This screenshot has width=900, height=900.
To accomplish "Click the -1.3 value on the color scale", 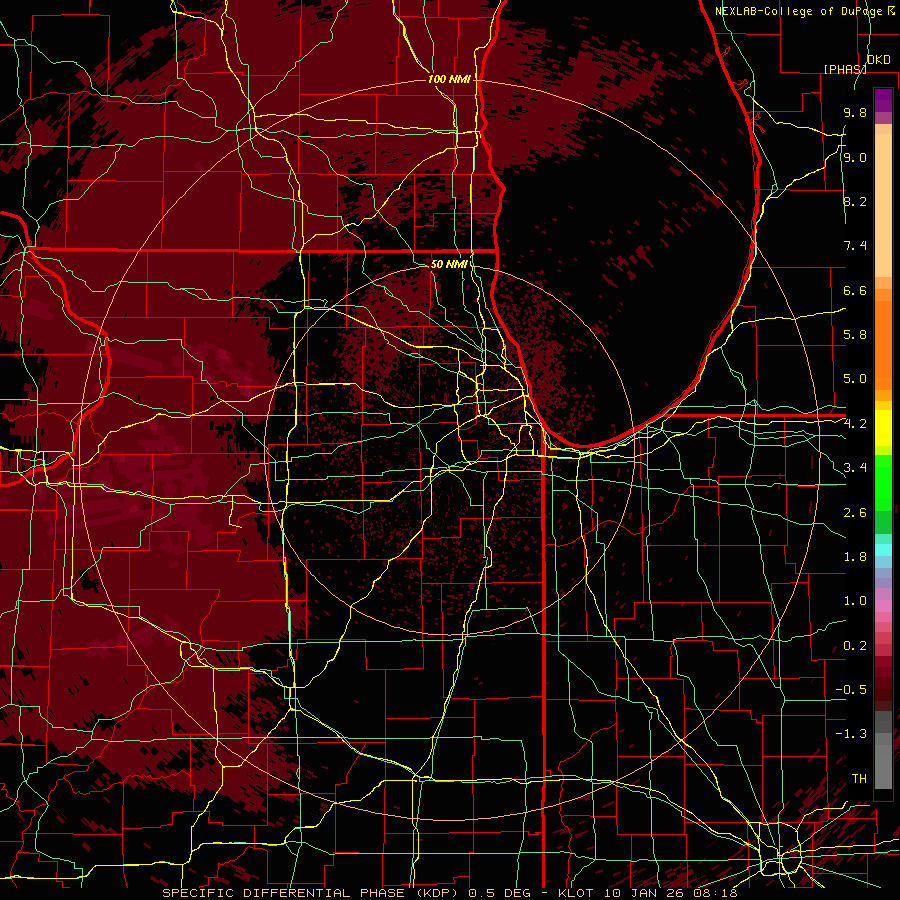I will point(851,734).
